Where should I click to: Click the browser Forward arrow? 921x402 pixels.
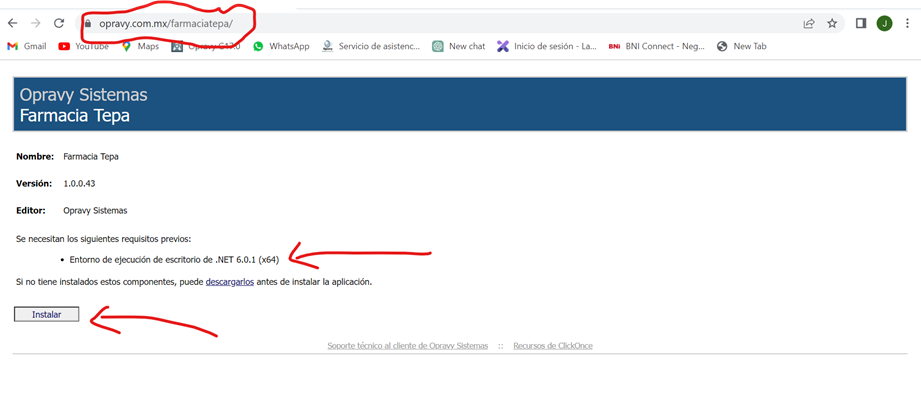pyautogui.click(x=36, y=24)
